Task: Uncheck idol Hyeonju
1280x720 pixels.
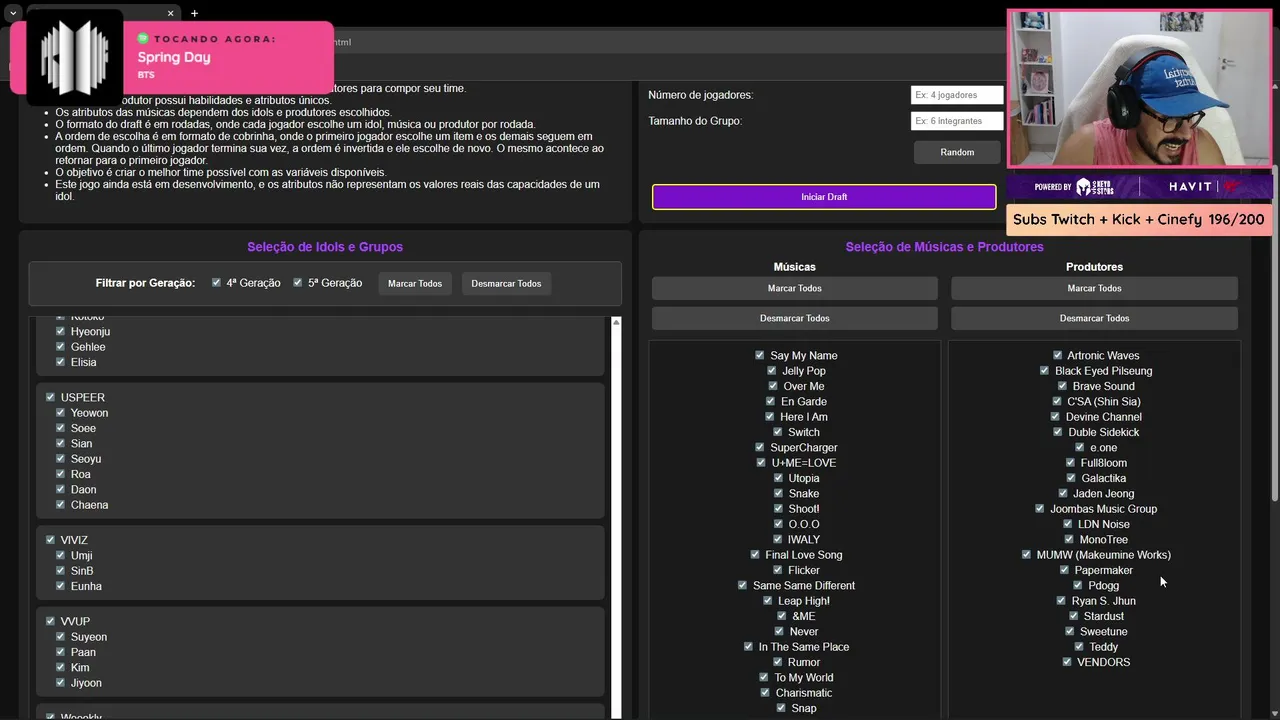Action: [x=60, y=331]
